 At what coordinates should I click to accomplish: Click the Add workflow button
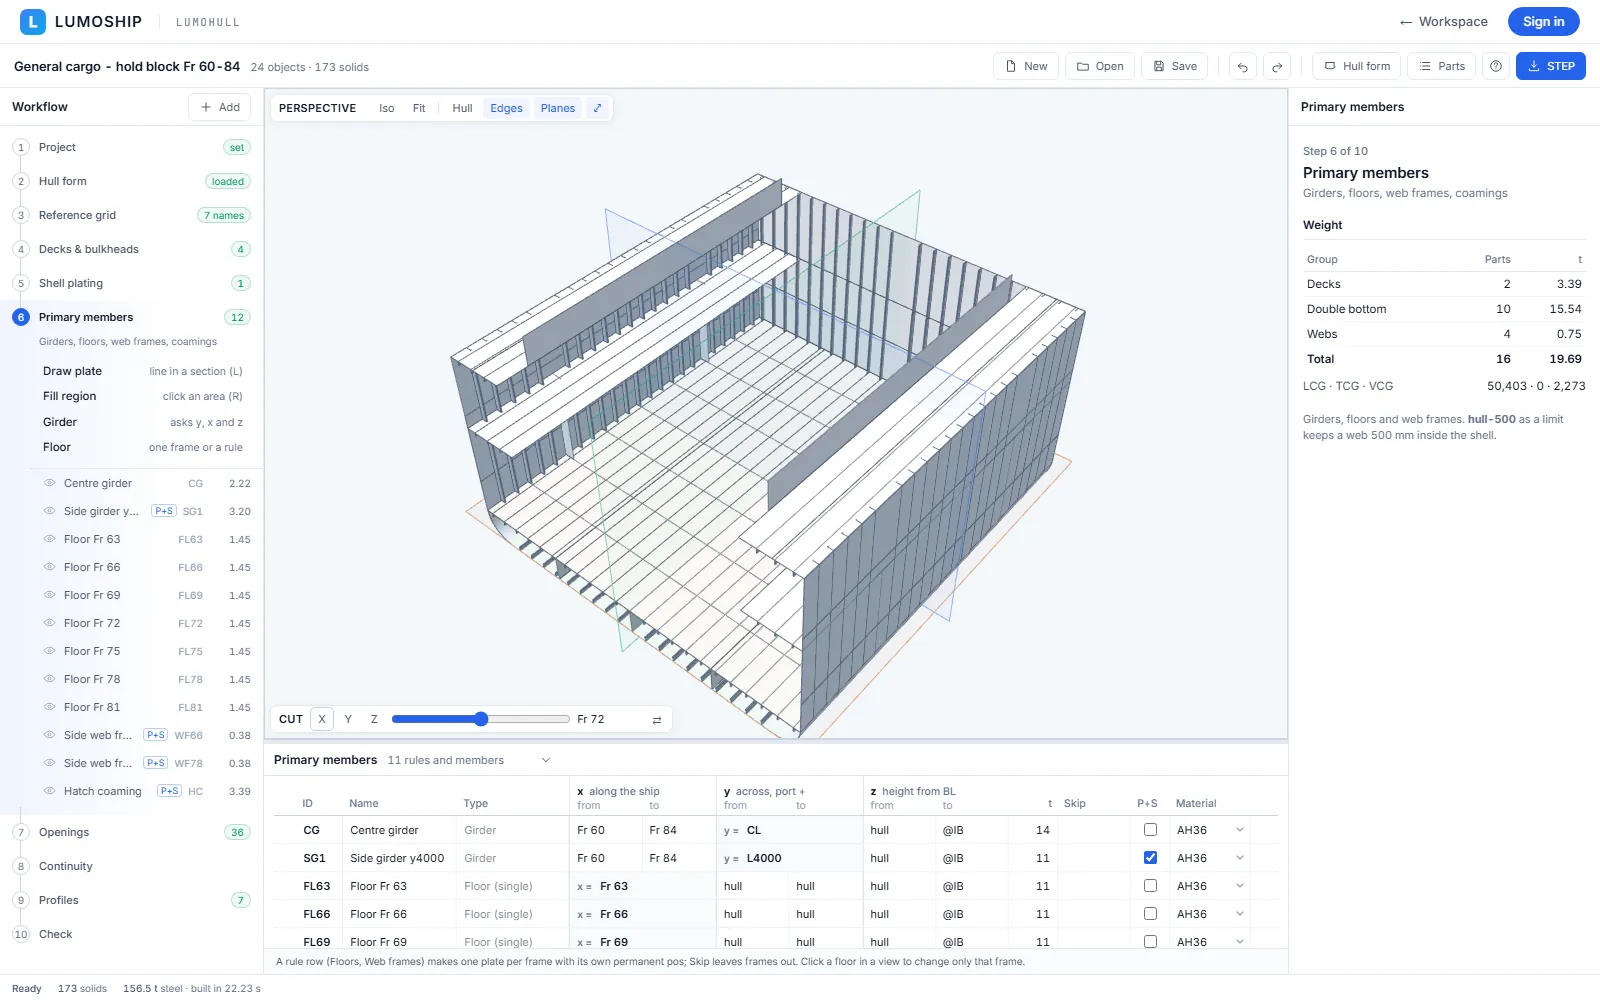click(x=220, y=107)
